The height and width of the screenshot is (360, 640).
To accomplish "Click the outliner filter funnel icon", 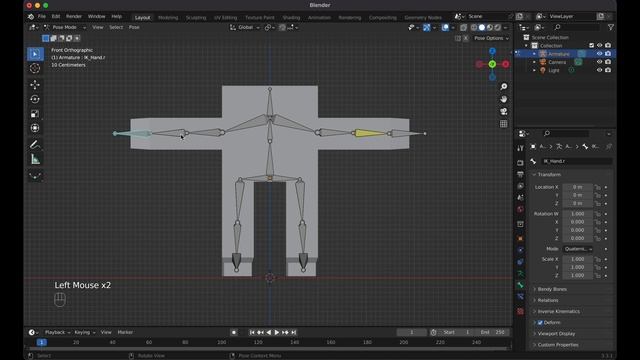I will [611, 27].
